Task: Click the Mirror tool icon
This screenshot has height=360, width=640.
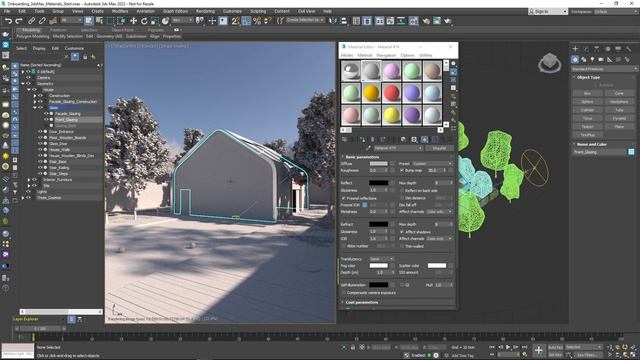Action: [333, 21]
